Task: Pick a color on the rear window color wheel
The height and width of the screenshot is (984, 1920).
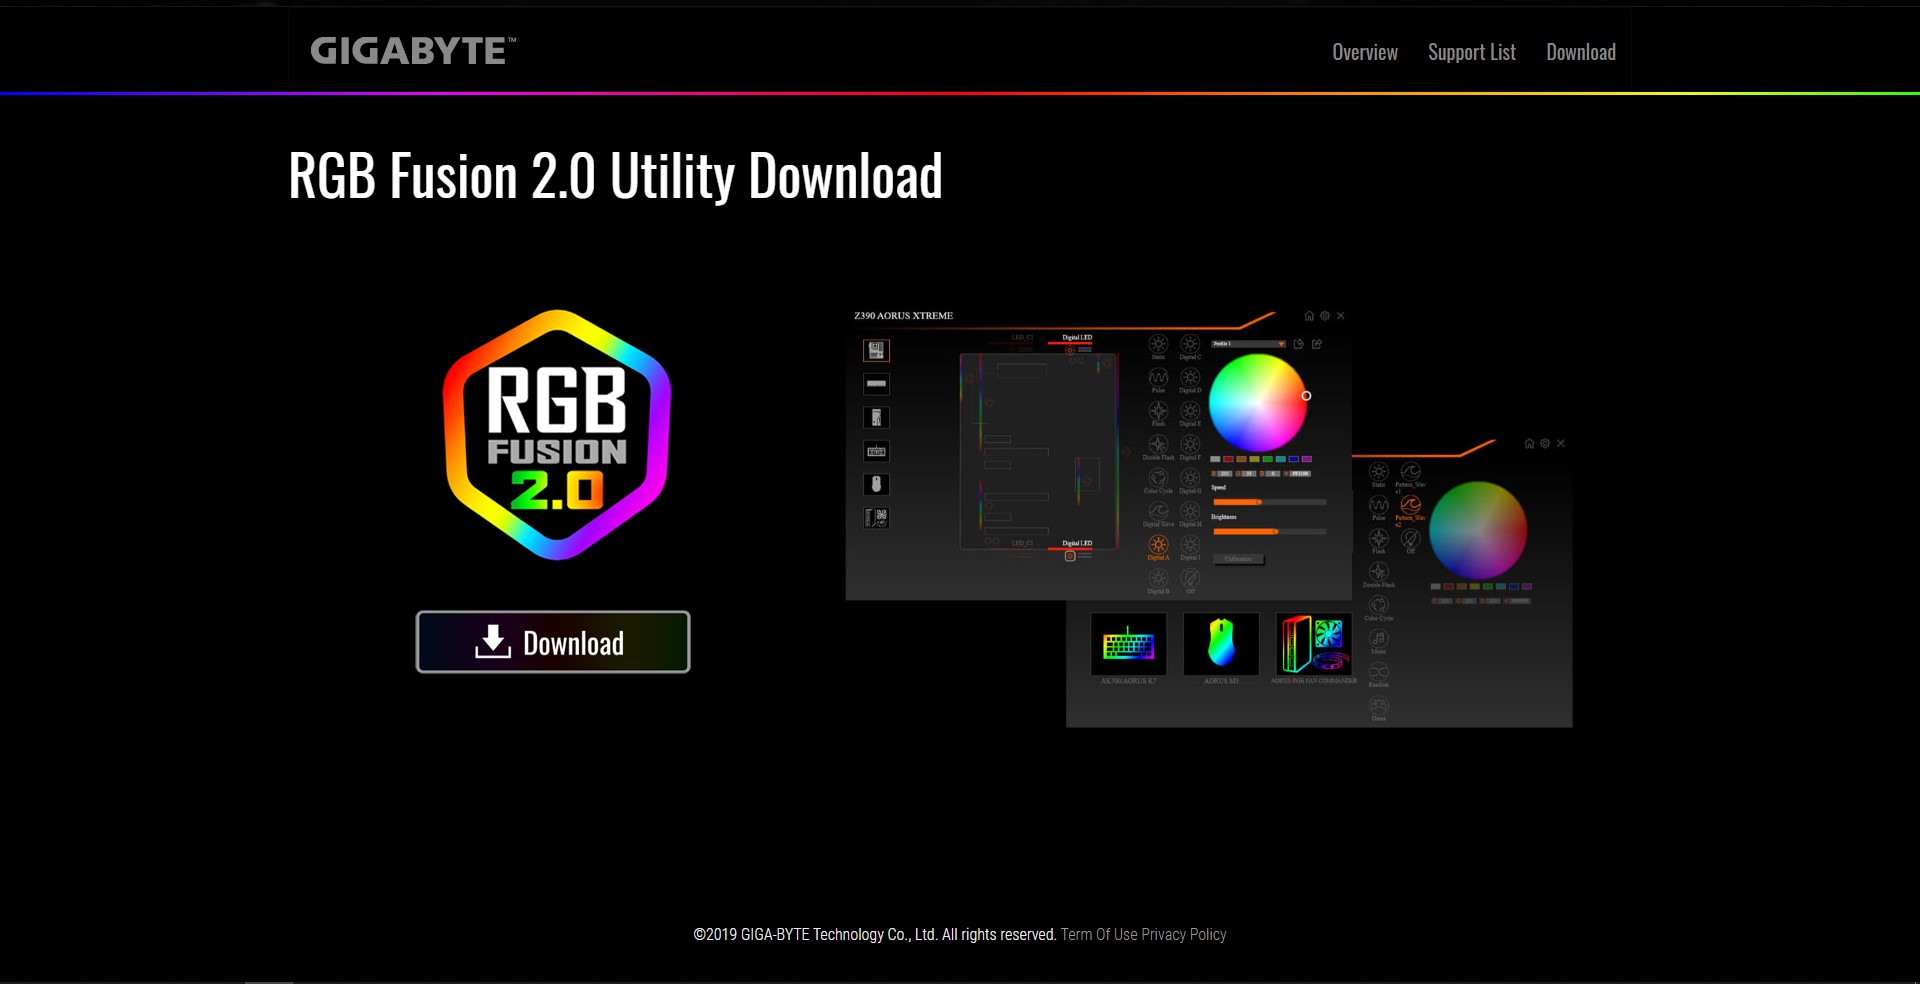Action: [1478, 530]
